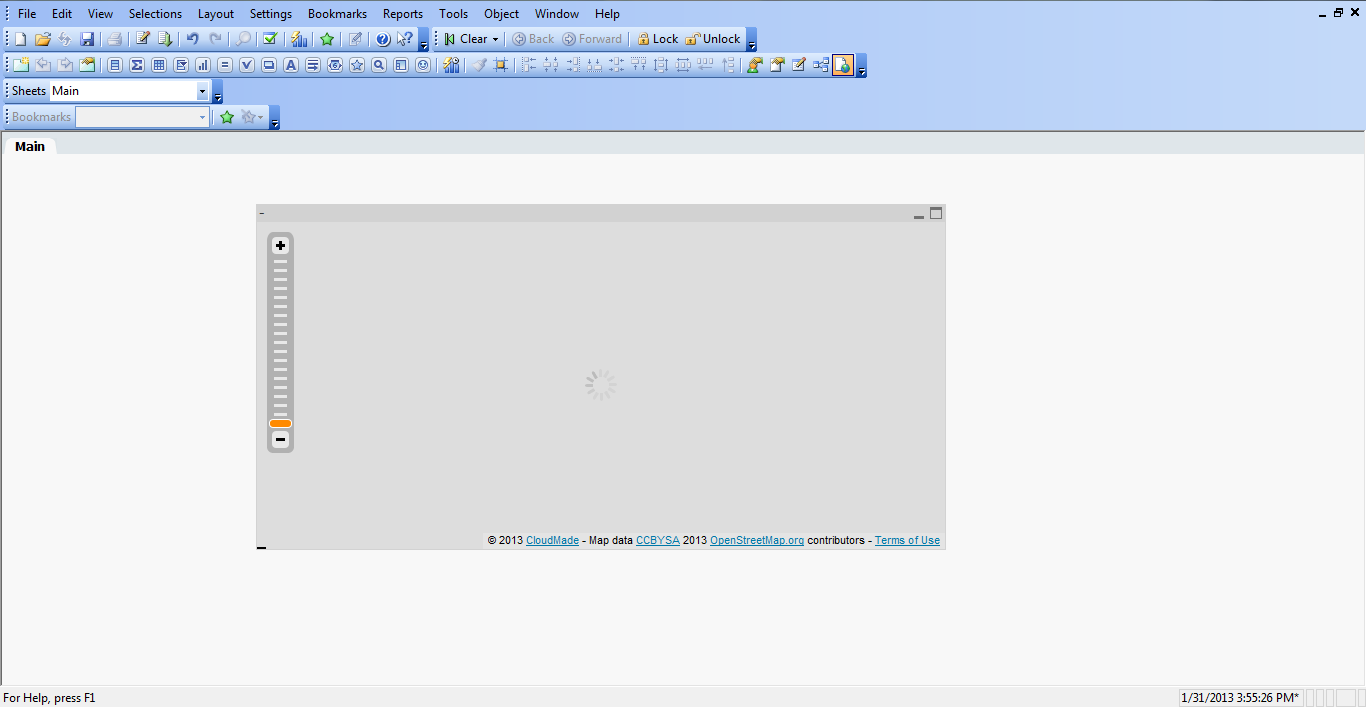Maximize the map object

(x=936, y=213)
